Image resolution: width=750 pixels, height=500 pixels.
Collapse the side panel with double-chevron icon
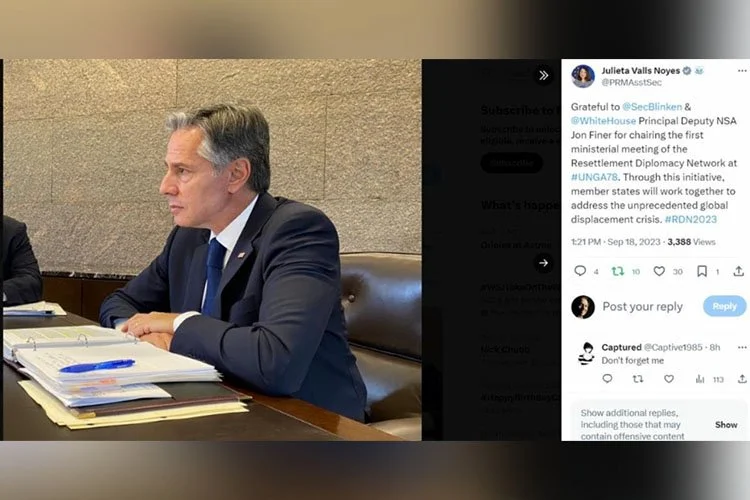point(543,75)
